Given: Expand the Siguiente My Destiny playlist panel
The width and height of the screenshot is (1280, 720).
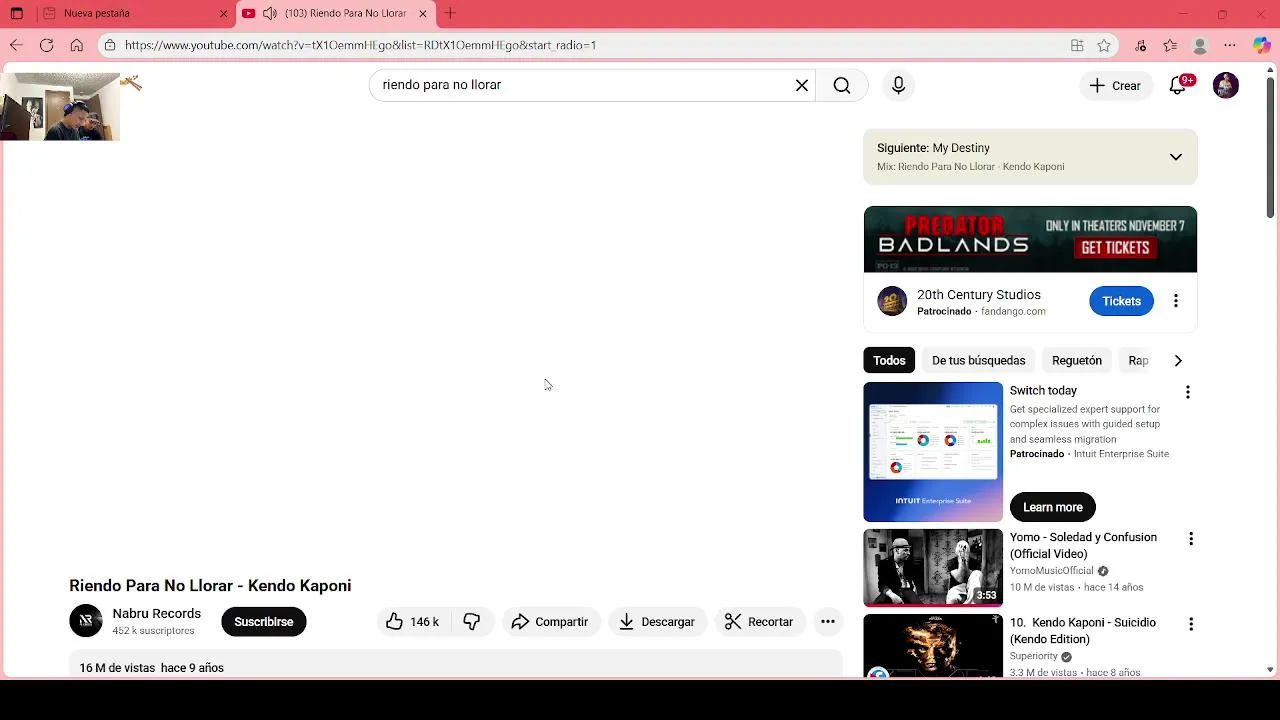Looking at the screenshot, I should [1176, 157].
